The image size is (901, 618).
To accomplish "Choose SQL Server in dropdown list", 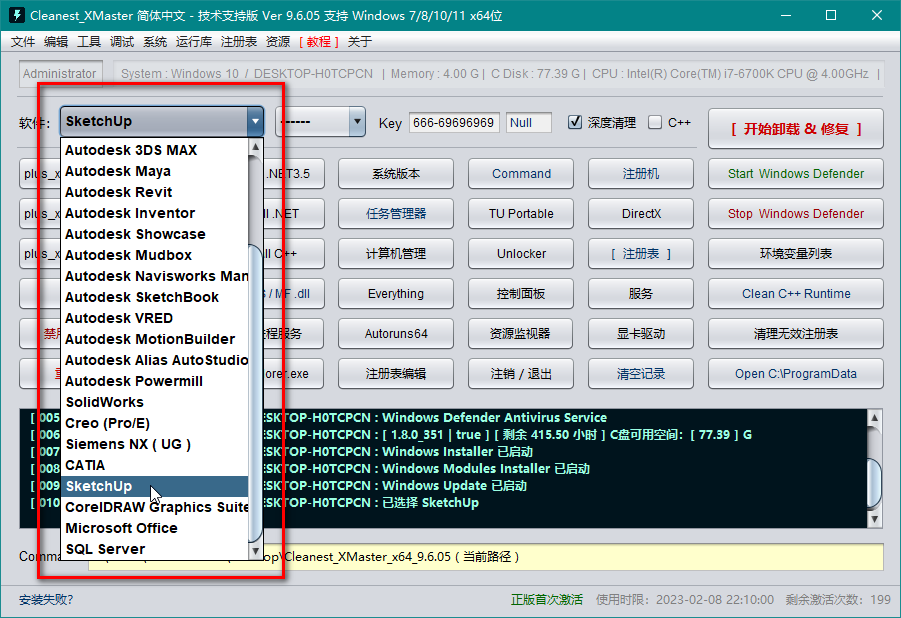I will click(155, 549).
